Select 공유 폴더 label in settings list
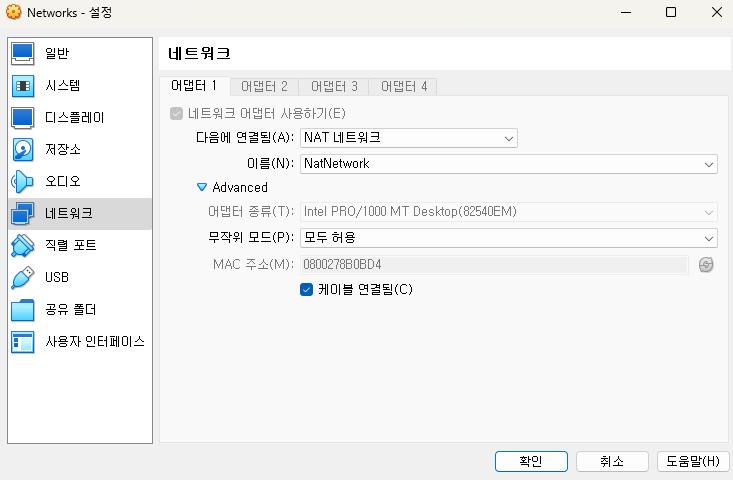 (x=71, y=310)
